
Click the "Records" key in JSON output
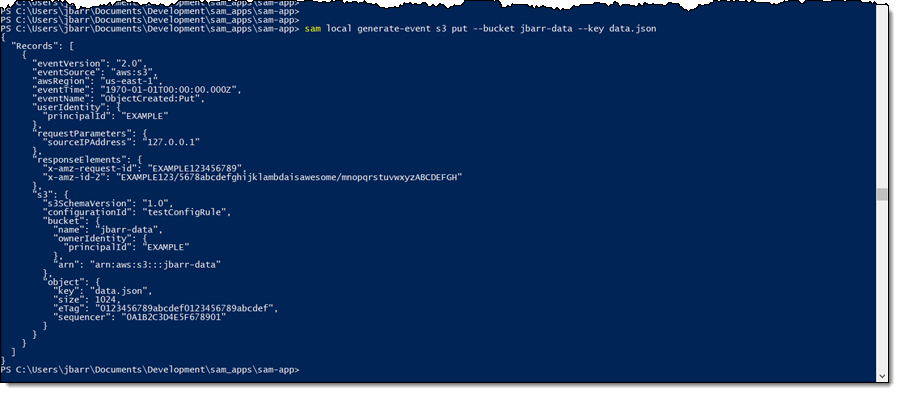(35, 46)
